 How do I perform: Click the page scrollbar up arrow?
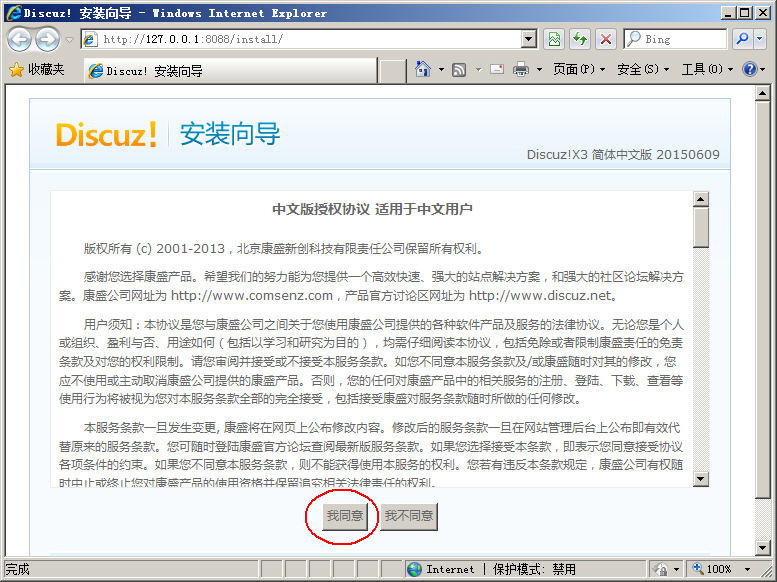(762, 93)
